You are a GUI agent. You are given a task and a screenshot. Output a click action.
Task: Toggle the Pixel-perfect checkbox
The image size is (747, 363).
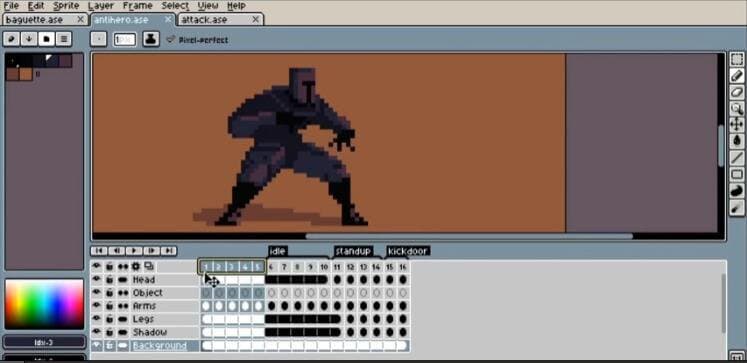pyautogui.click(x=197, y=40)
